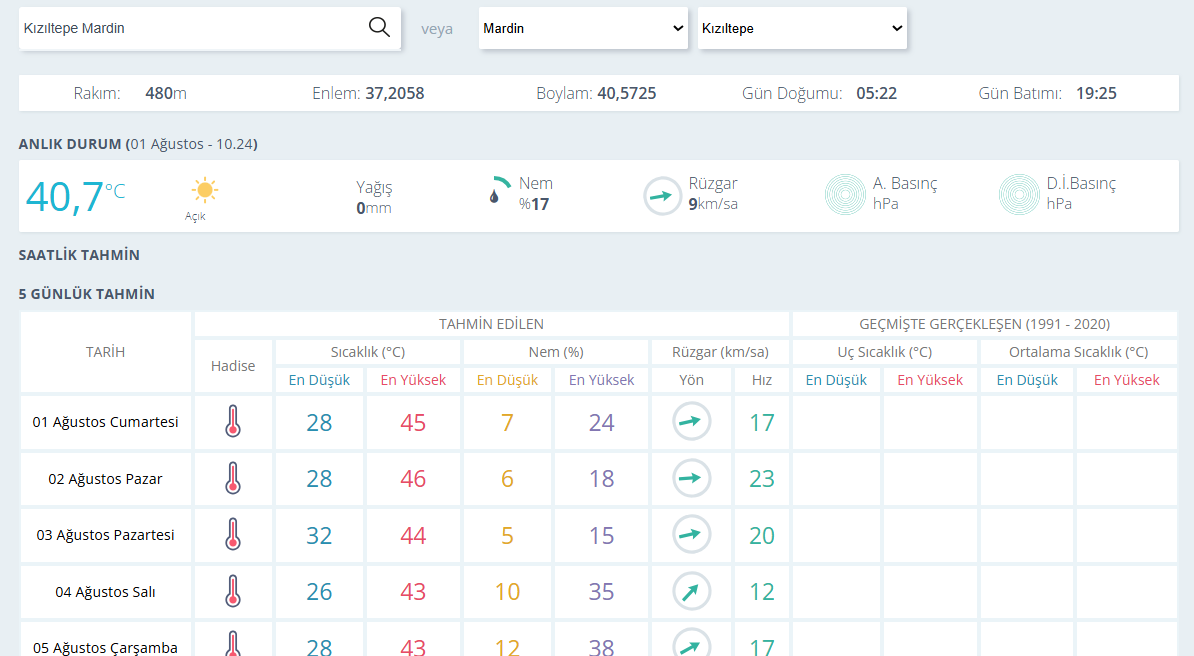Click highest humidity 18 for 02 Ağustos
The height and width of the screenshot is (656, 1194).
point(601,478)
